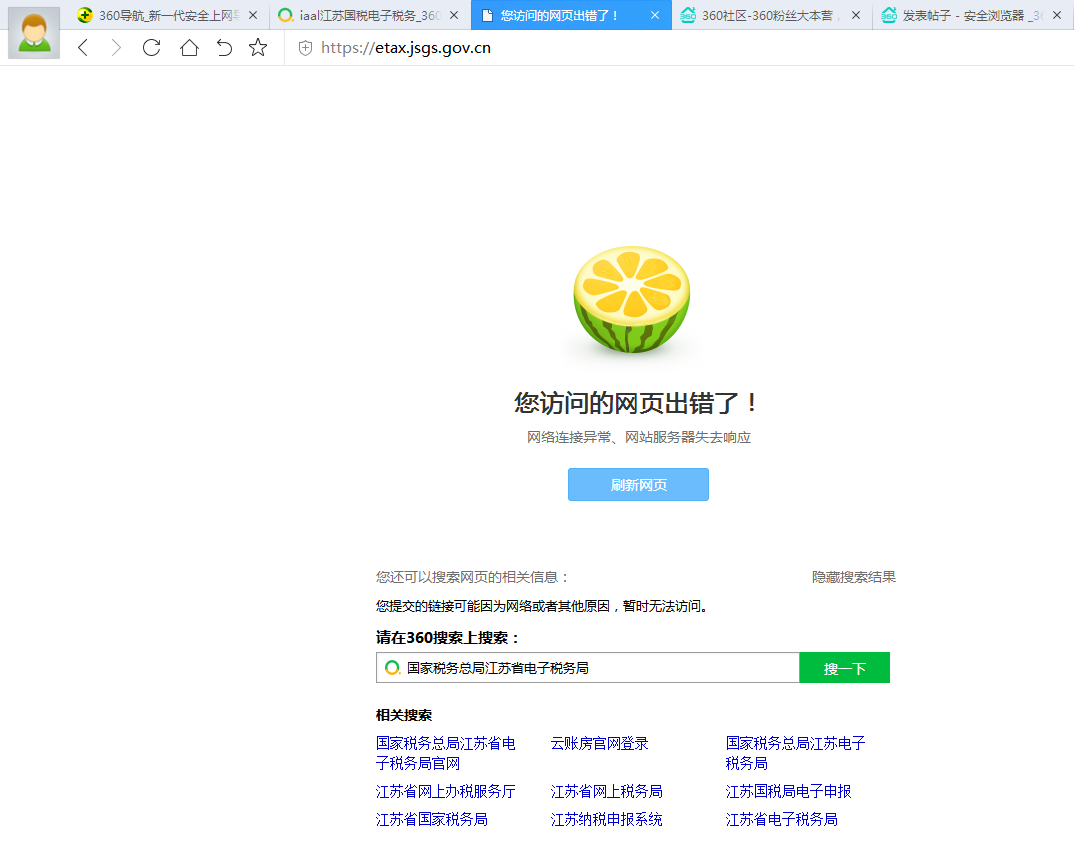Reload the page using the refresh icon

[x=151, y=47]
